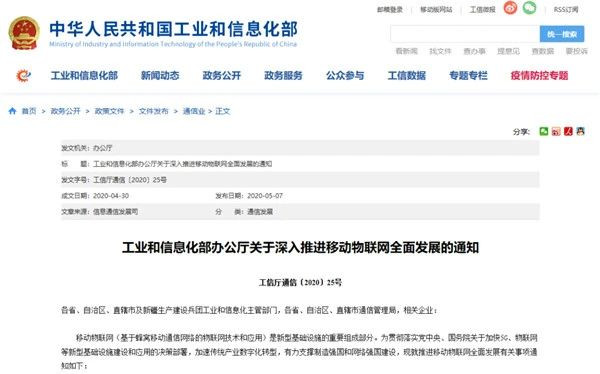Open RSS订阅 link
600x374 pixels.
click(x=566, y=10)
